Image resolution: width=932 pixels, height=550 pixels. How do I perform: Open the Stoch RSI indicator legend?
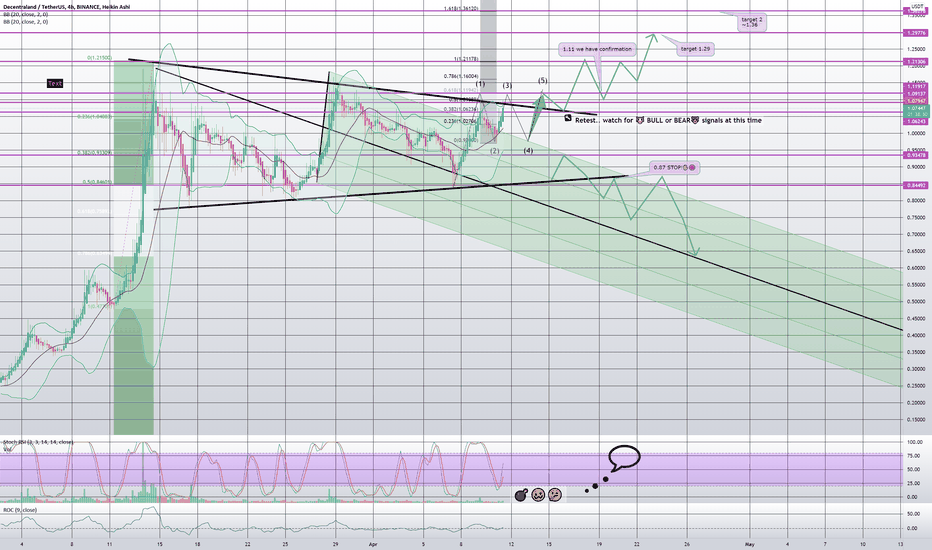point(38,442)
